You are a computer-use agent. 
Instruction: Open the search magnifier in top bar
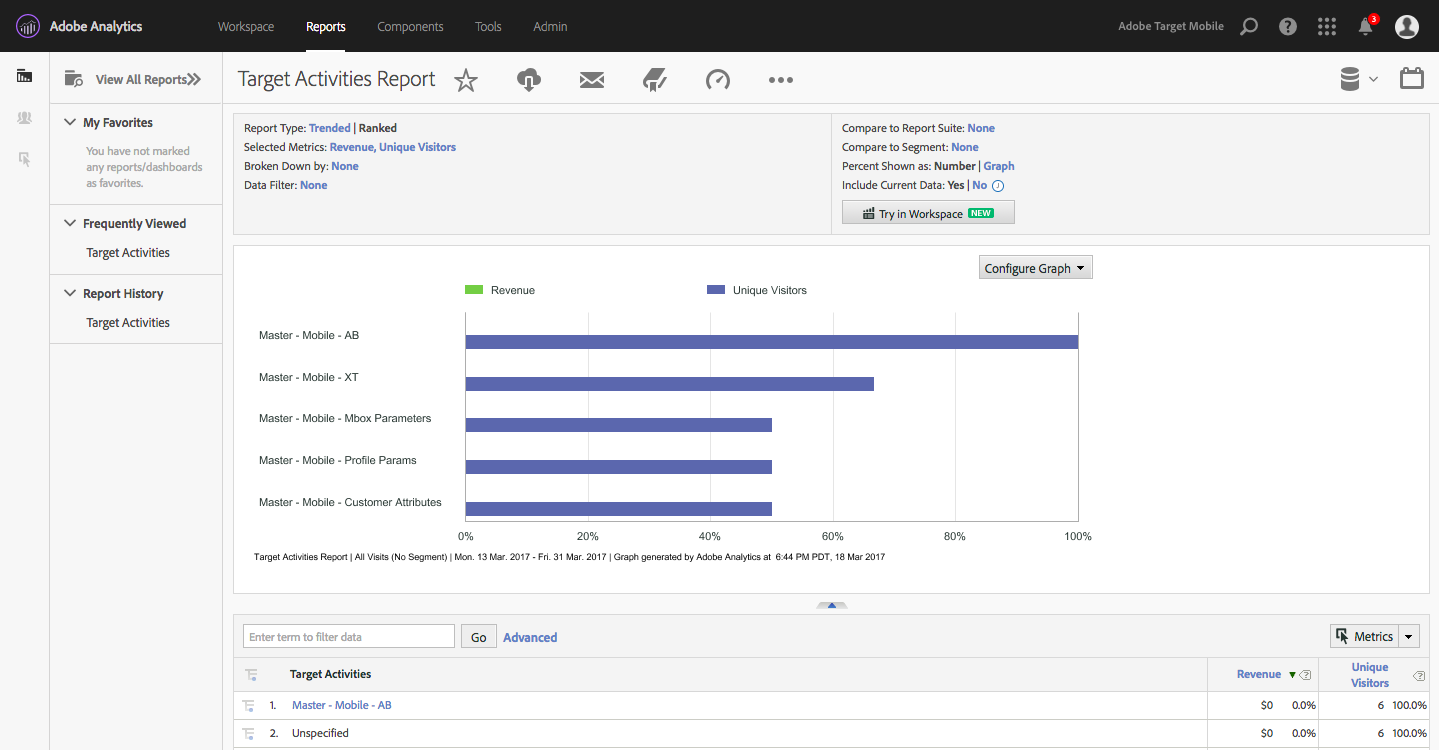click(1248, 27)
